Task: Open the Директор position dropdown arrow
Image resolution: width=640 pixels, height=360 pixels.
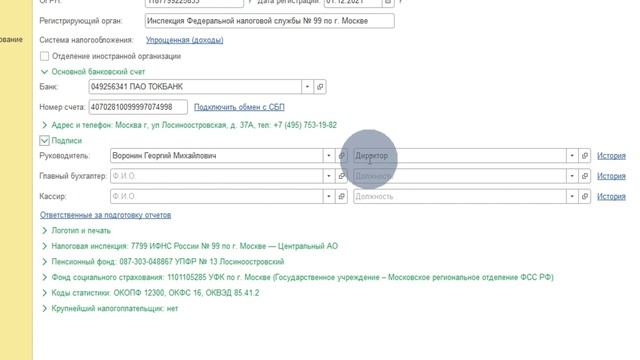Action: [572, 156]
